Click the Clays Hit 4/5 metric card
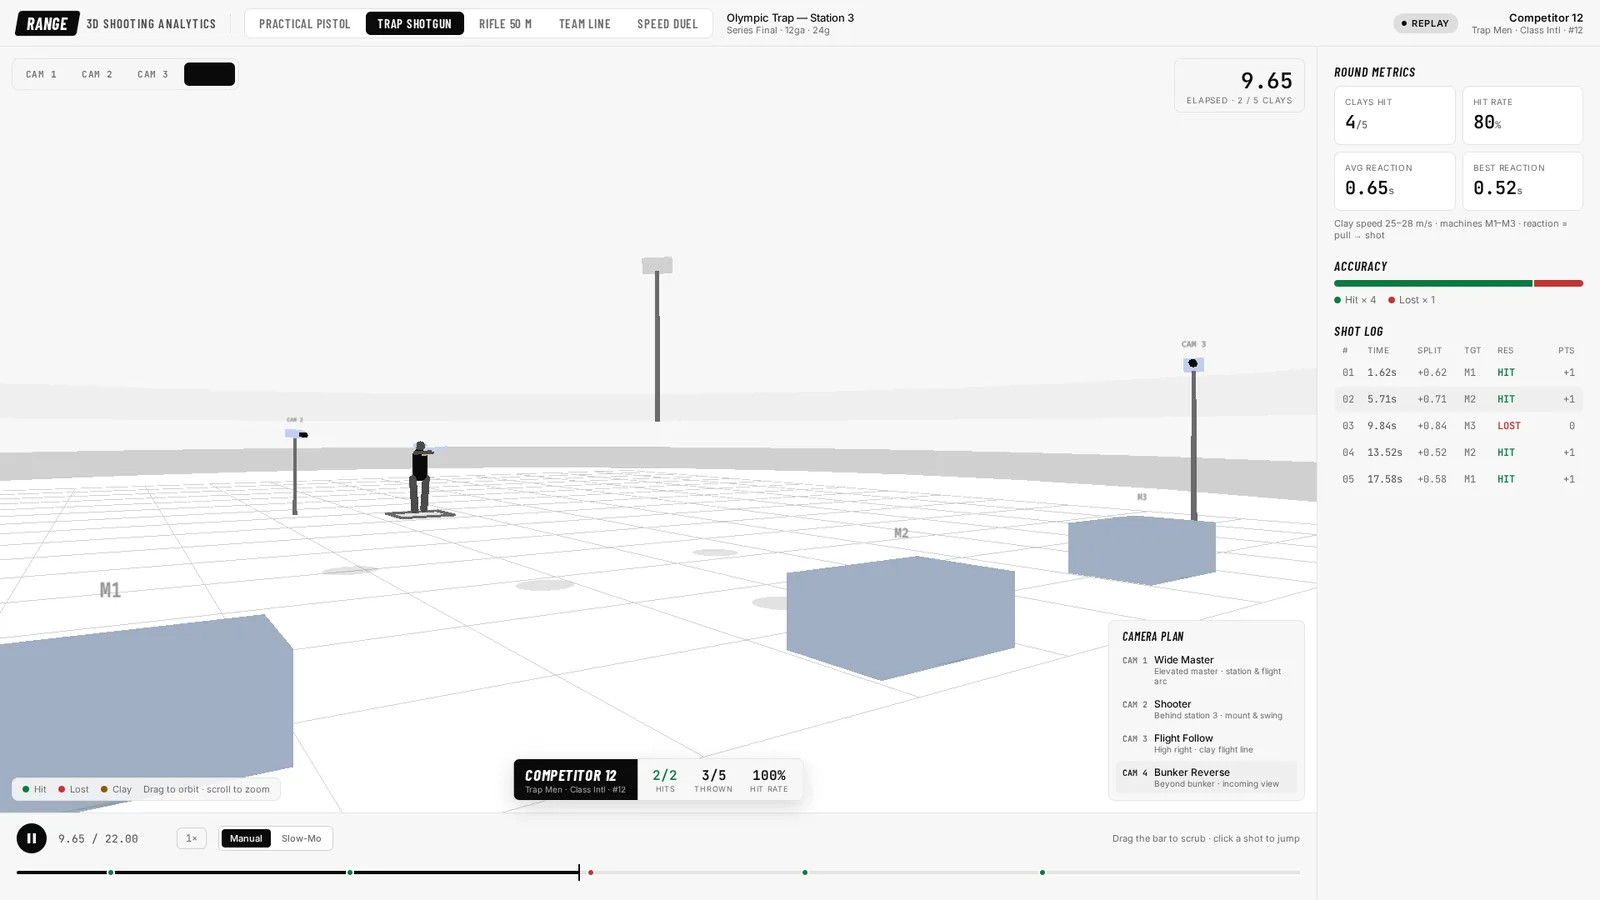The width and height of the screenshot is (1600, 900). click(x=1394, y=115)
